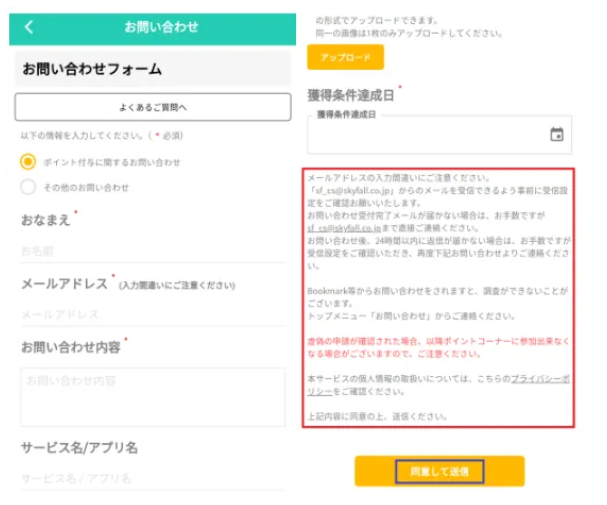Screen dimensions: 607x505
Task: Focus the お名前 name input field
Action: pos(150,251)
